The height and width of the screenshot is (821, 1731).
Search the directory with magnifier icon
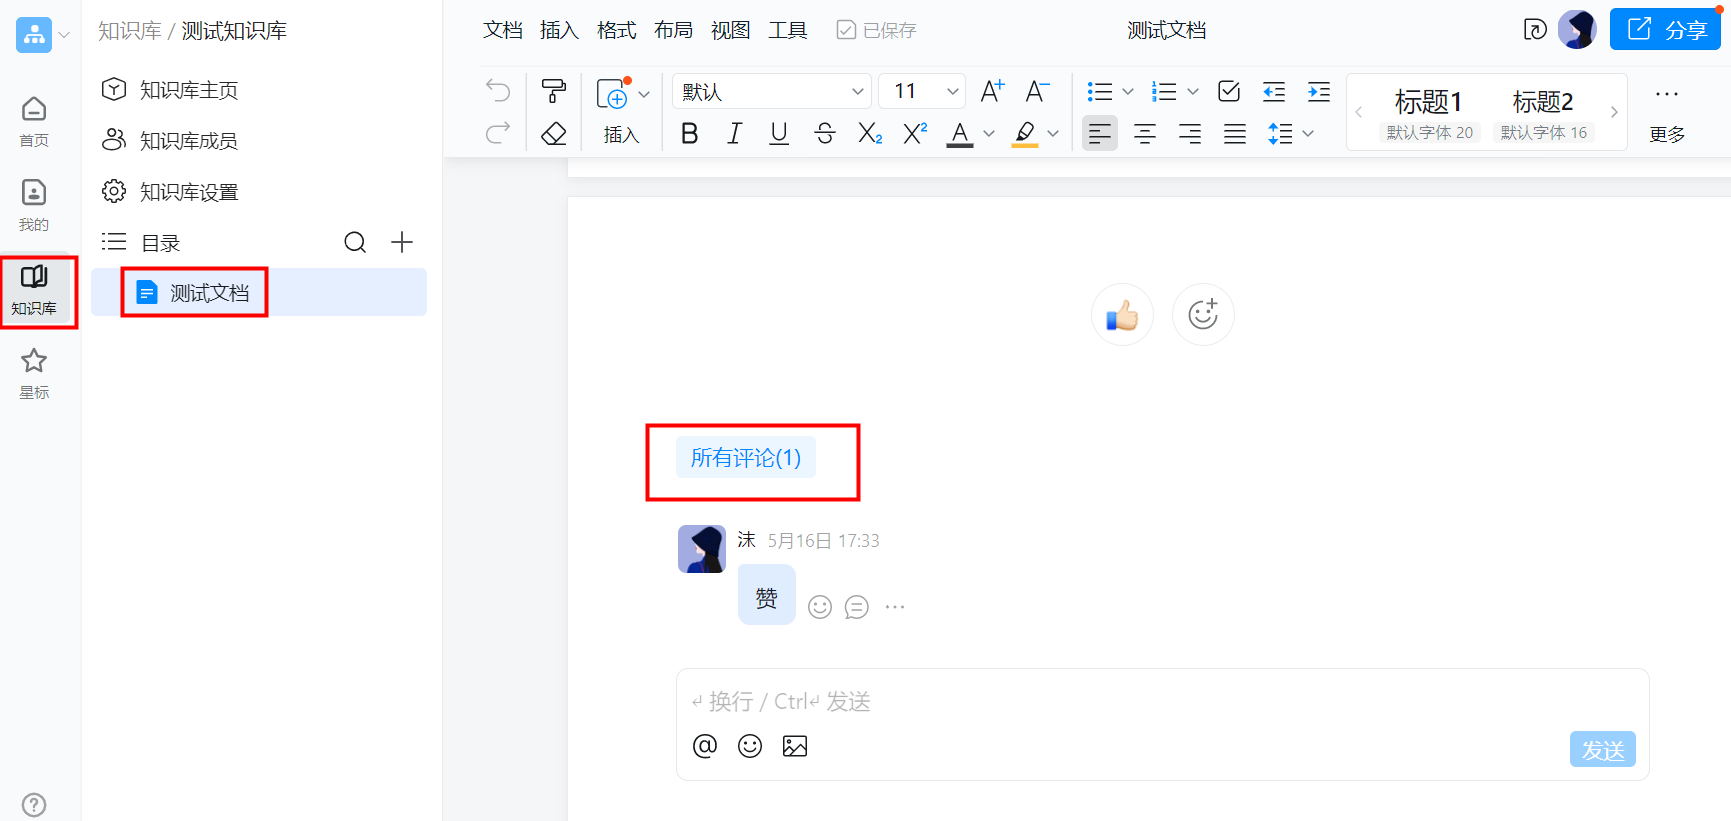[355, 242]
